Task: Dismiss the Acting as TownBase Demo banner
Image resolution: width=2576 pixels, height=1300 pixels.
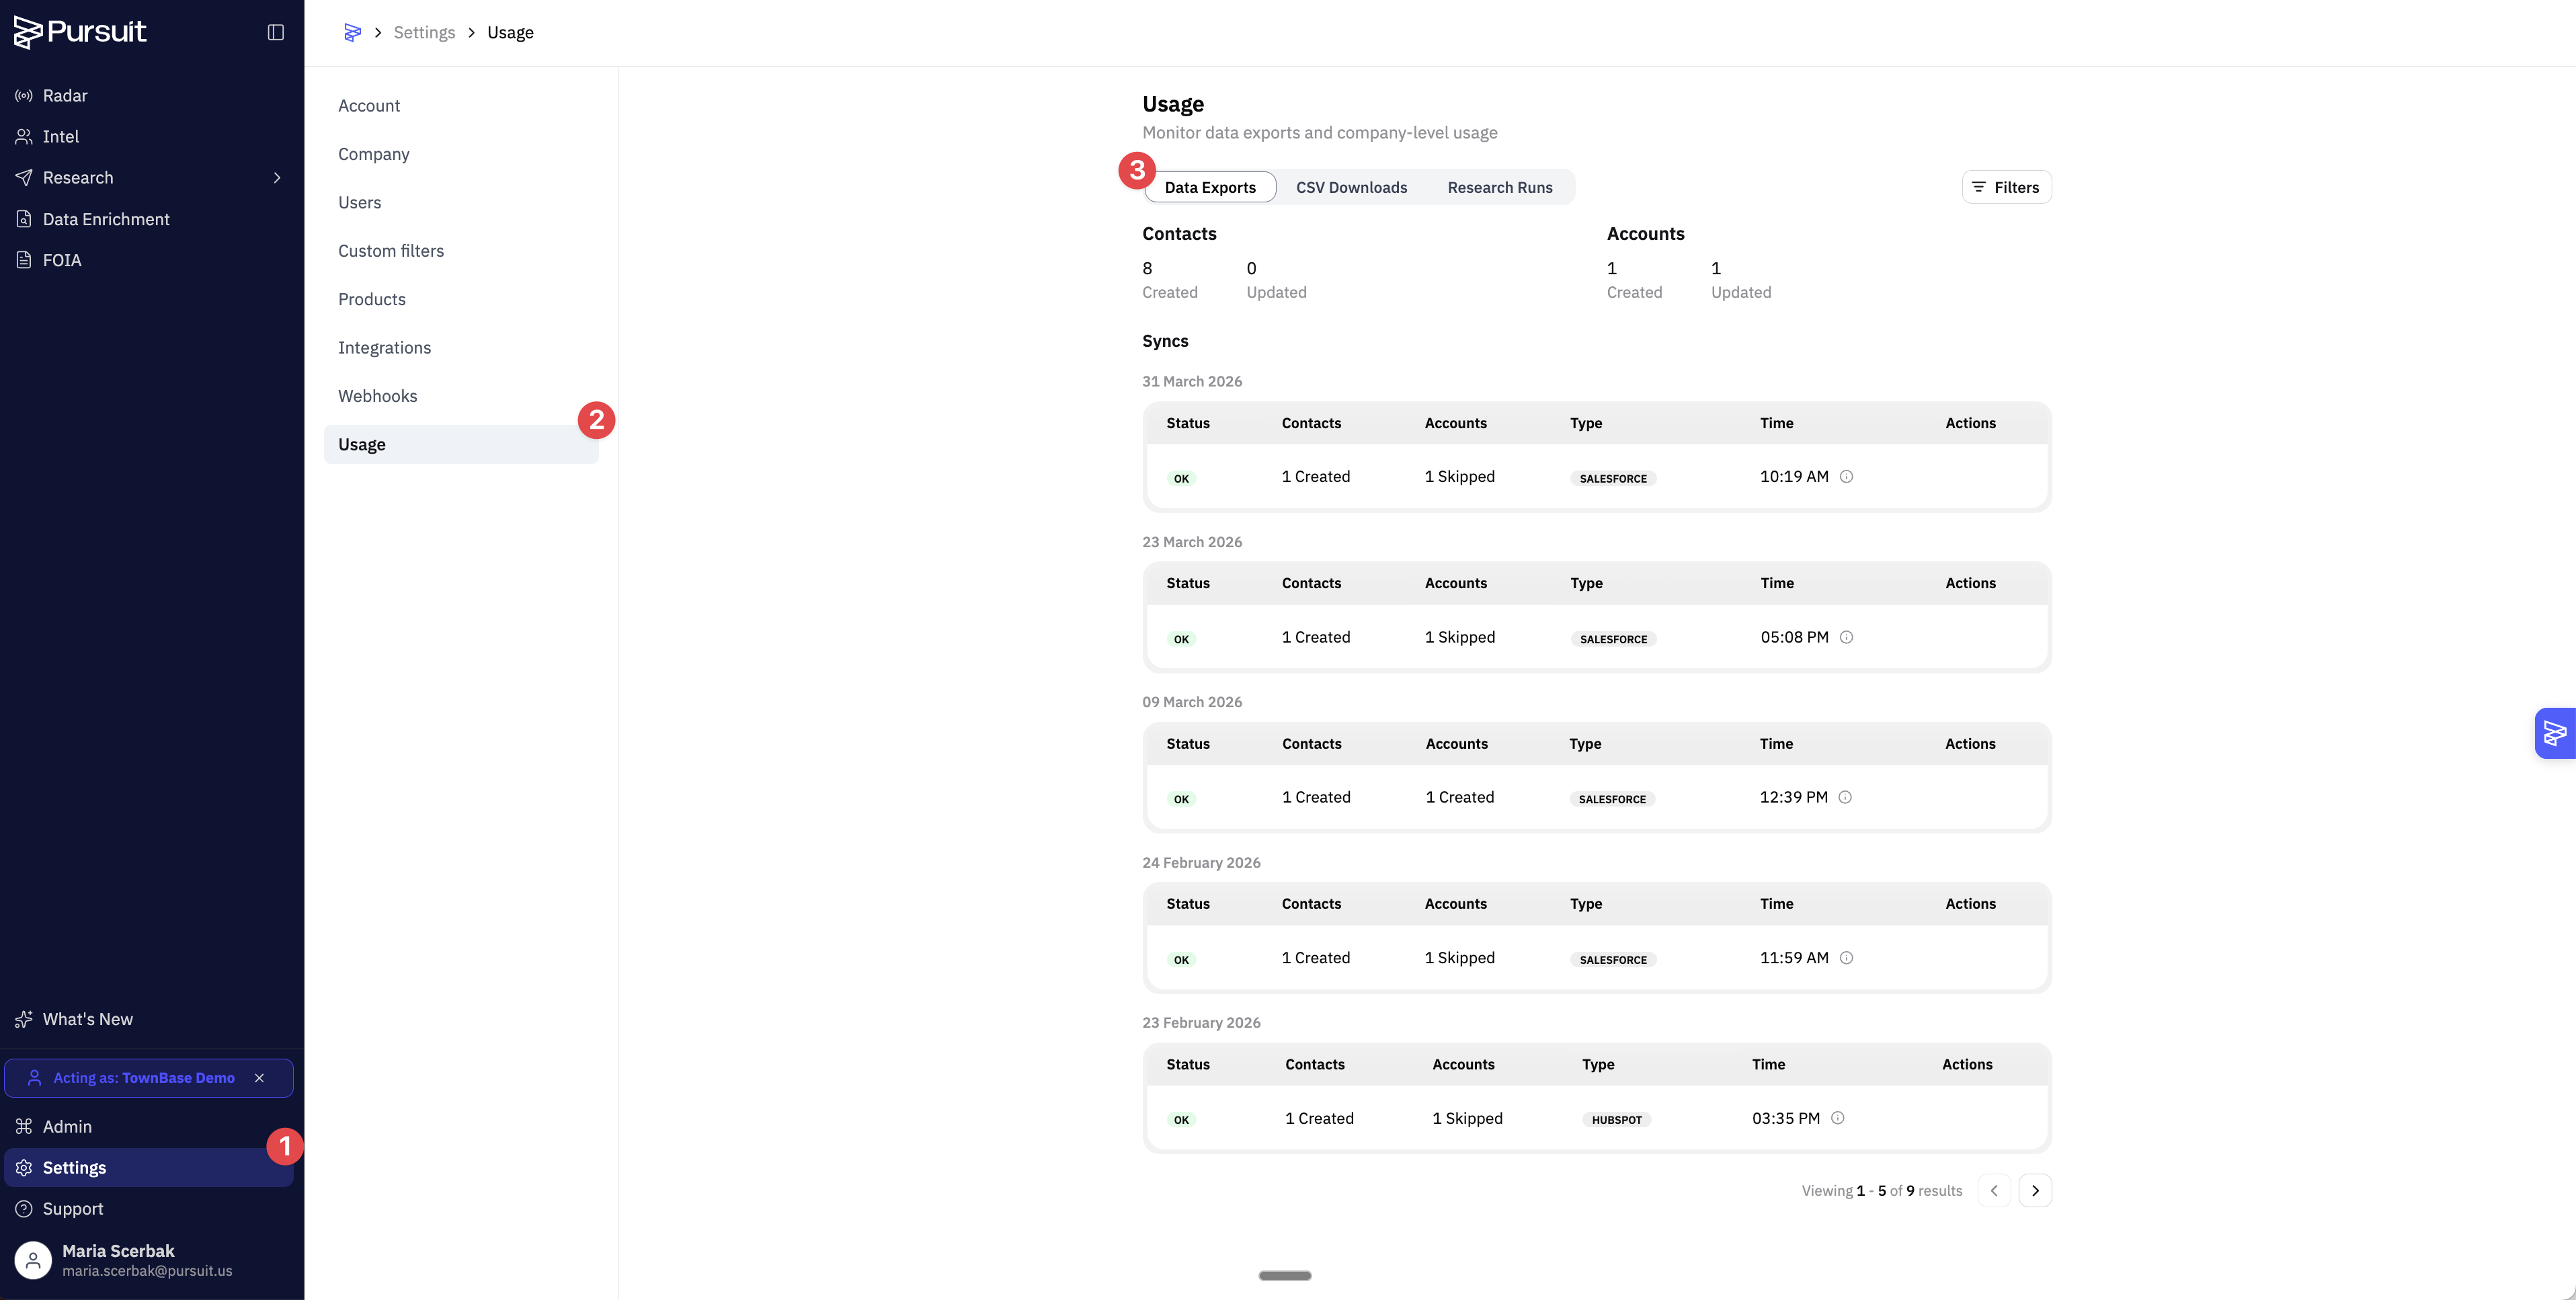Action: point(259,1078)
